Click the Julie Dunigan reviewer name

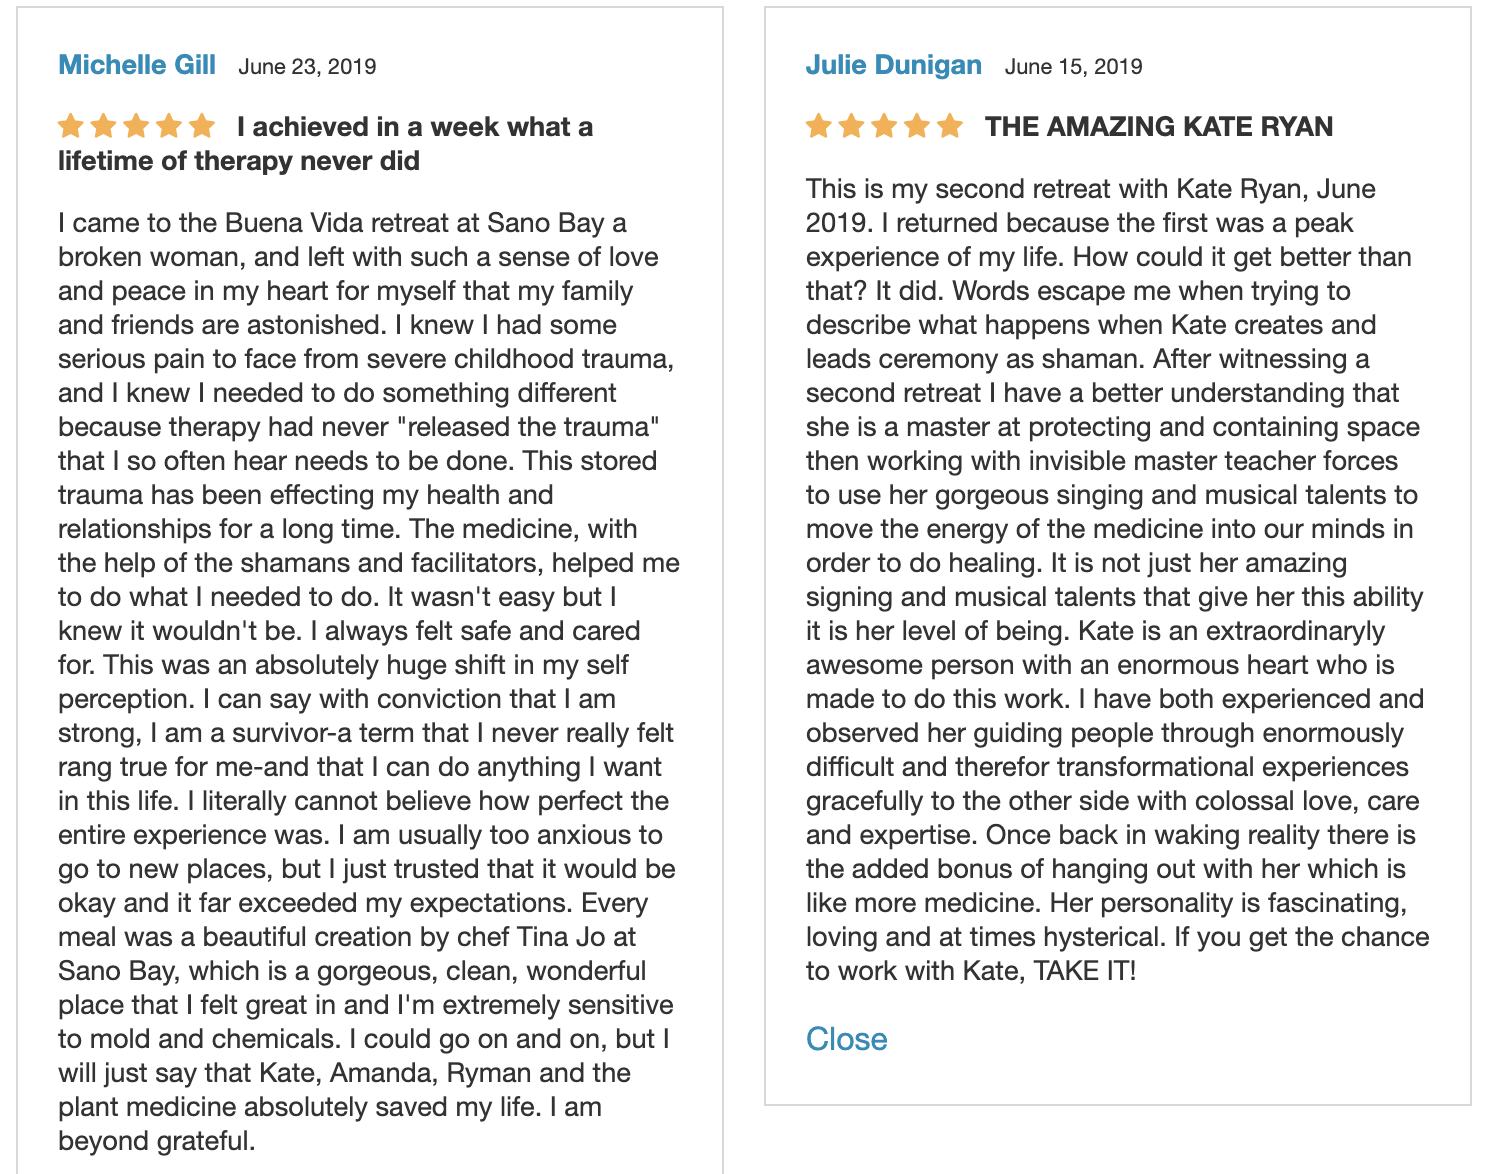[x=894, y=65]
